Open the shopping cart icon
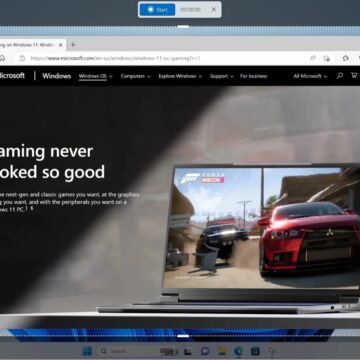Screen dimensions: 360x360 [354, 76]
